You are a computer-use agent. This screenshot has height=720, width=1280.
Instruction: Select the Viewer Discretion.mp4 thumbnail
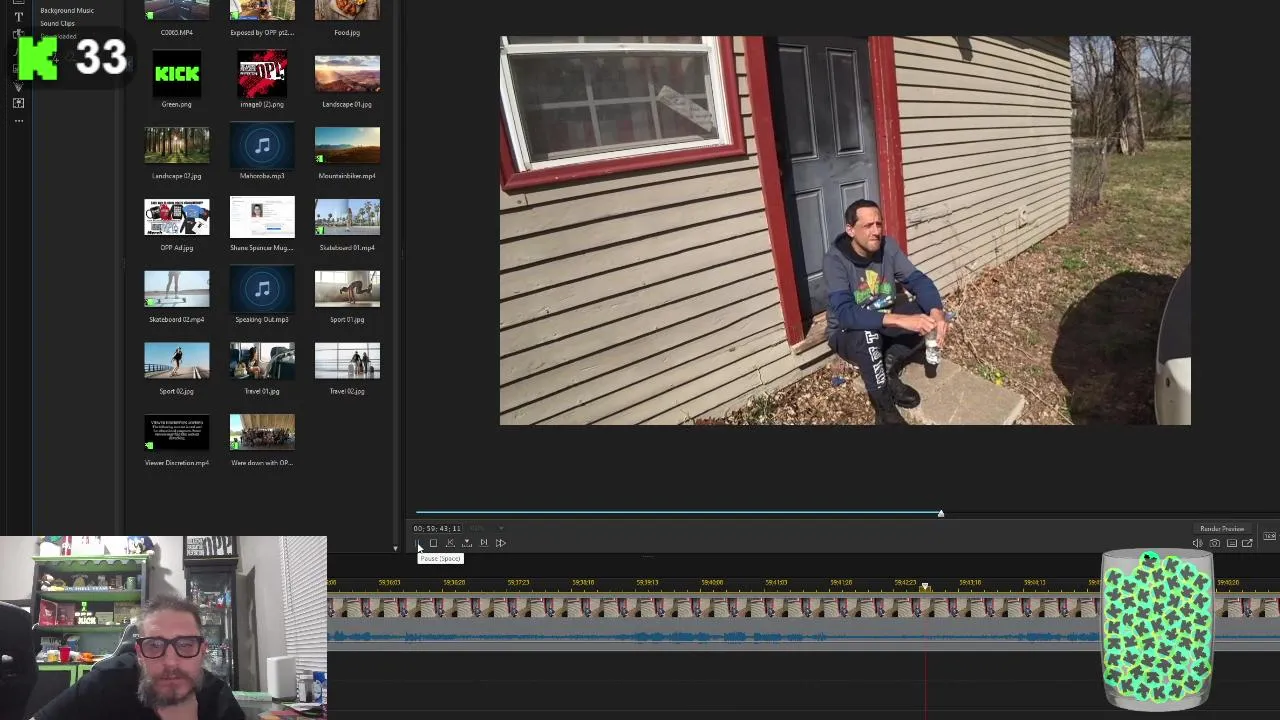(x=177, y=434)
